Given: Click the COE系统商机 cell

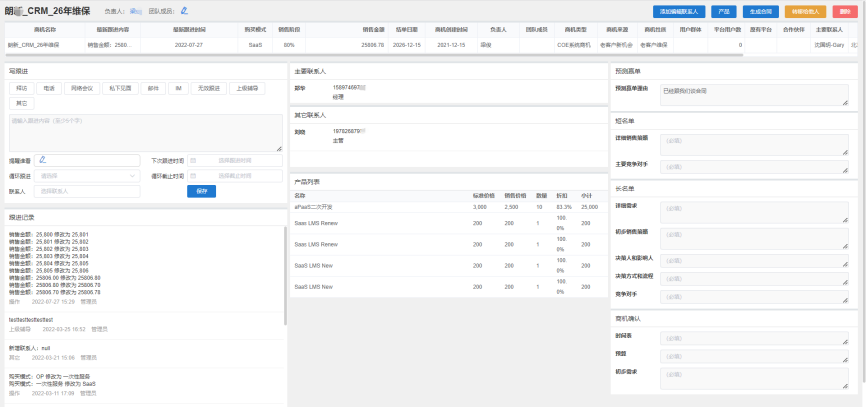Looking at the screenshot, I should (575, 45).
